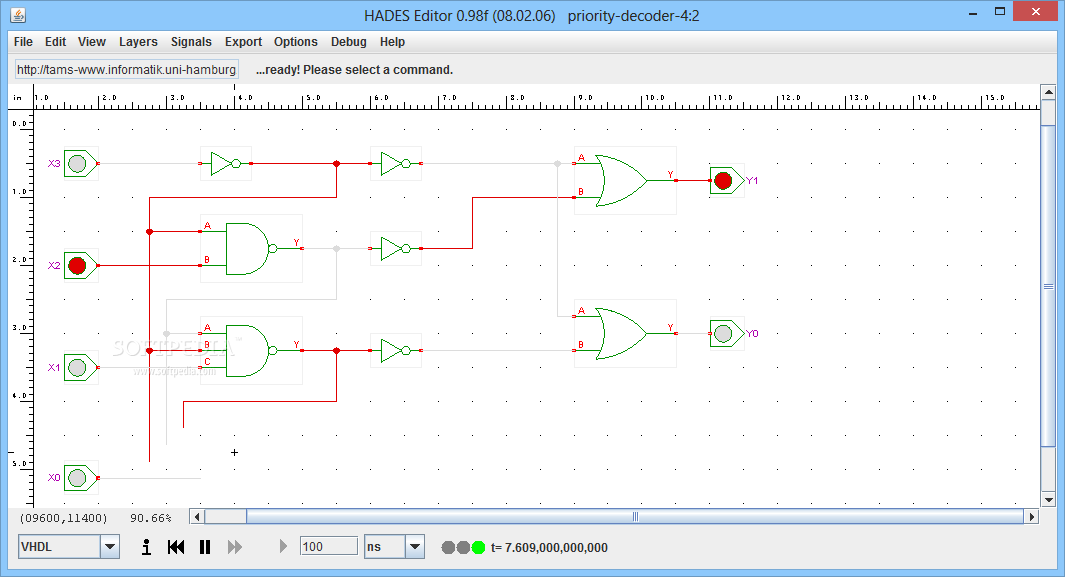Open the Signals menu
1065x577 pixels.
point(191,41)
